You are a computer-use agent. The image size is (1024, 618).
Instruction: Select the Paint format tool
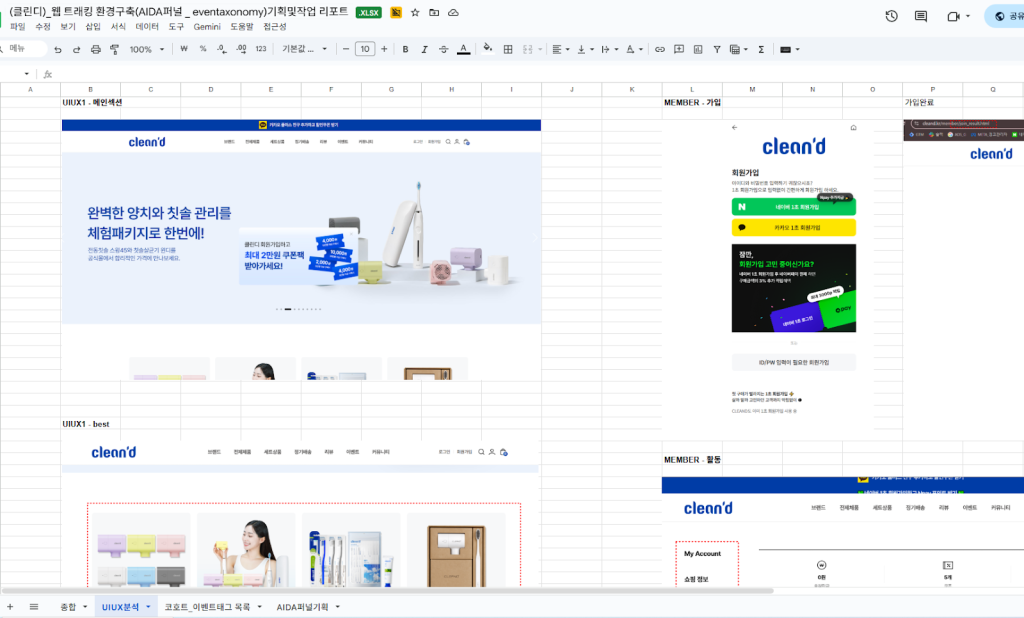(x=115, y=49)
